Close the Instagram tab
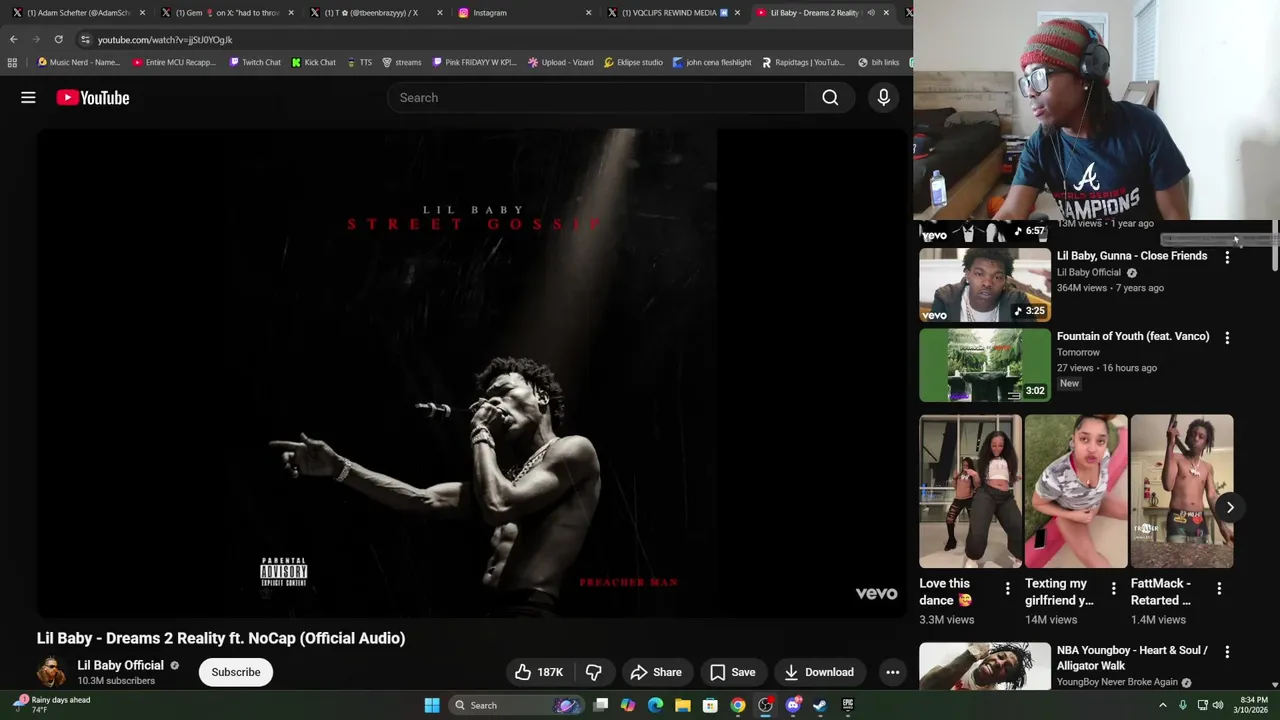 point(588,13)
